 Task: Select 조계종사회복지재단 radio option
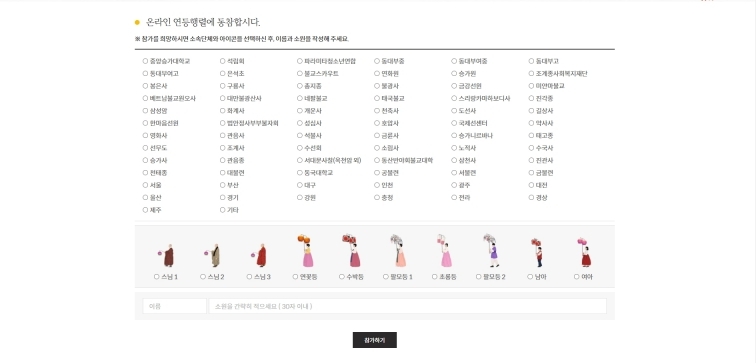click(x=531, y=74)
